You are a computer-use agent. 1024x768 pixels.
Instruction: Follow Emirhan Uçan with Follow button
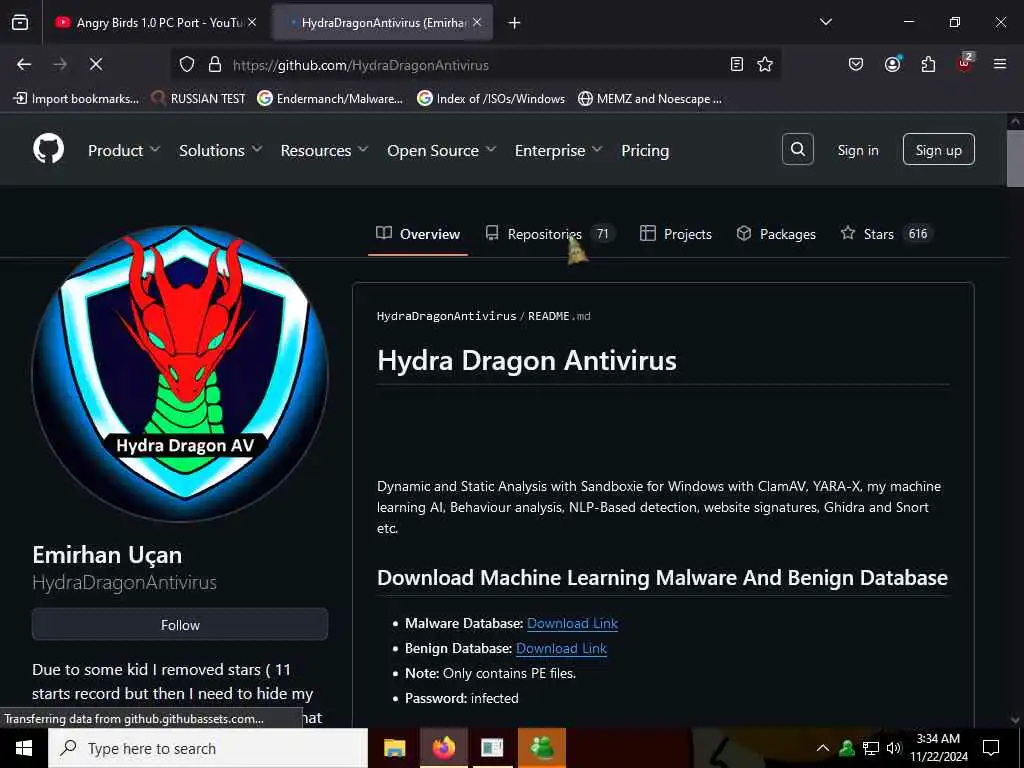(x=180, y=625)
